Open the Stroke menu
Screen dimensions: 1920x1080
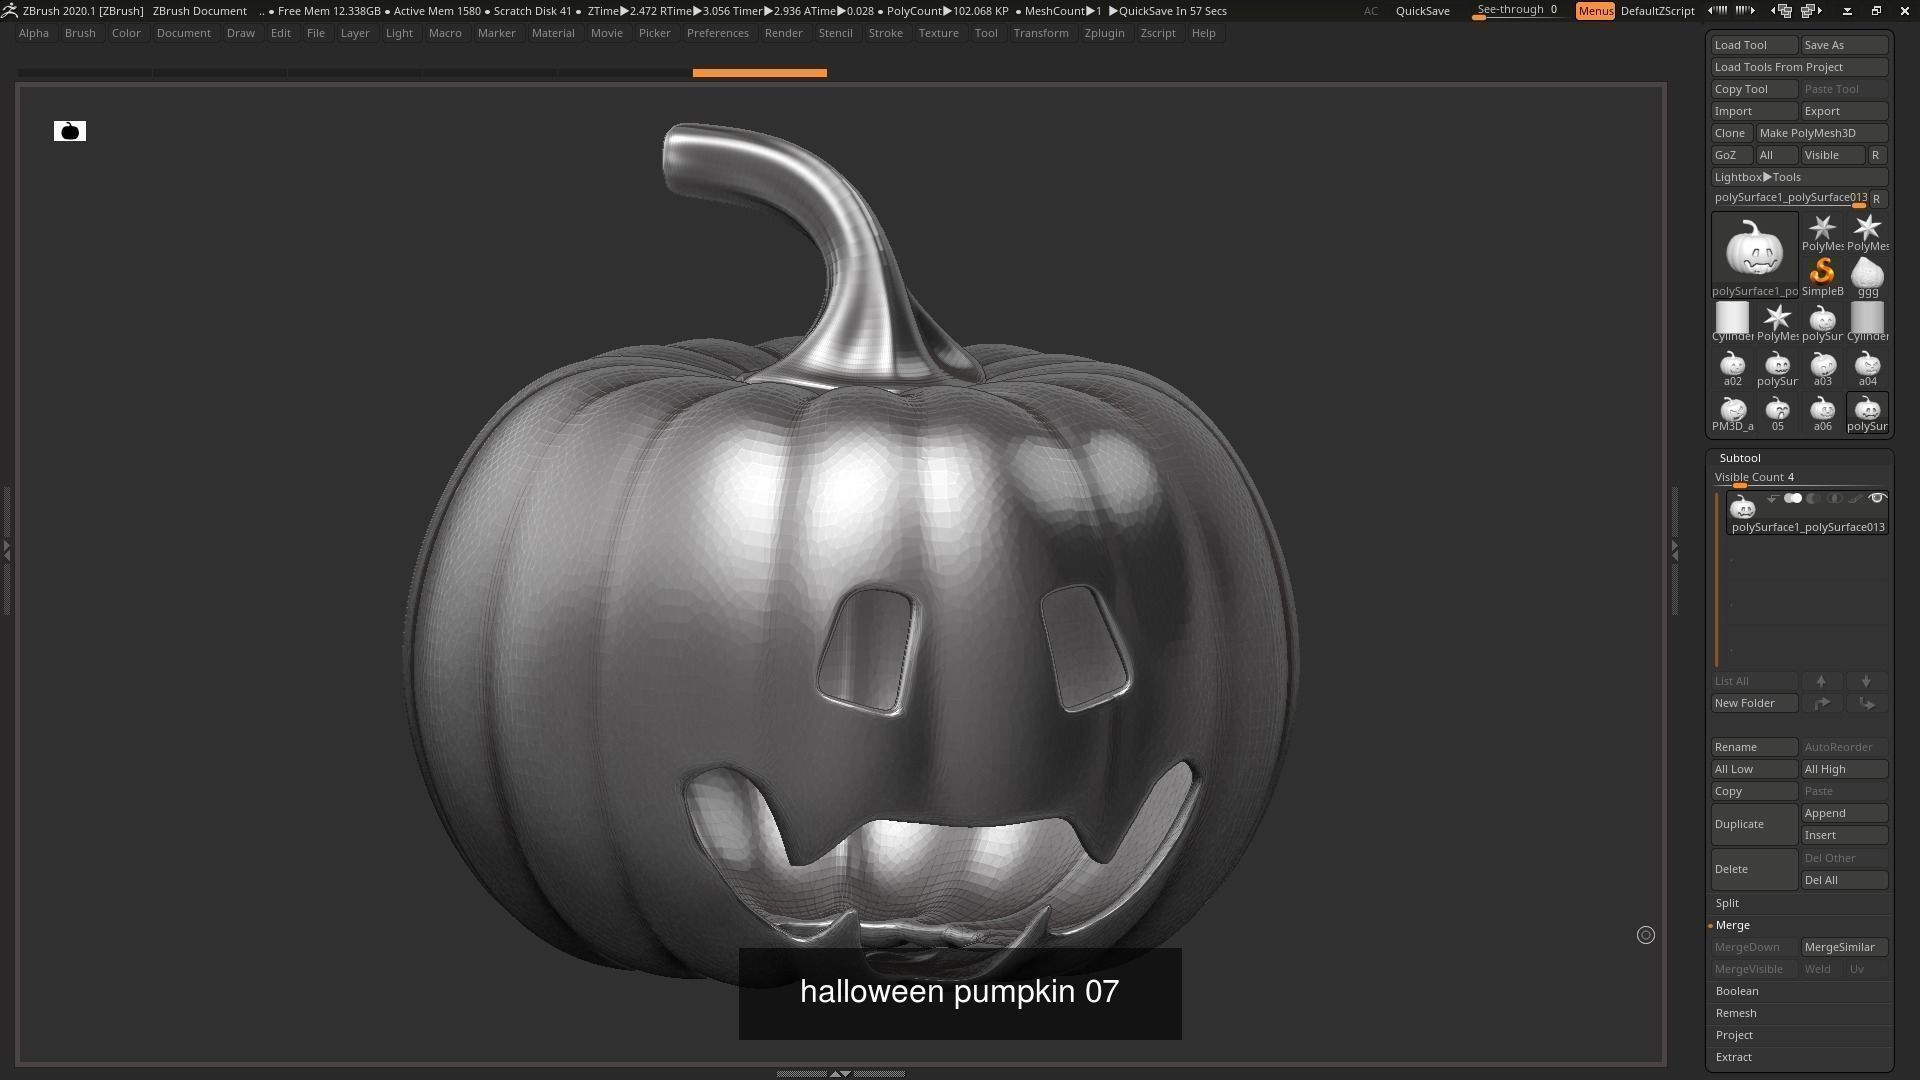point(885,33)
